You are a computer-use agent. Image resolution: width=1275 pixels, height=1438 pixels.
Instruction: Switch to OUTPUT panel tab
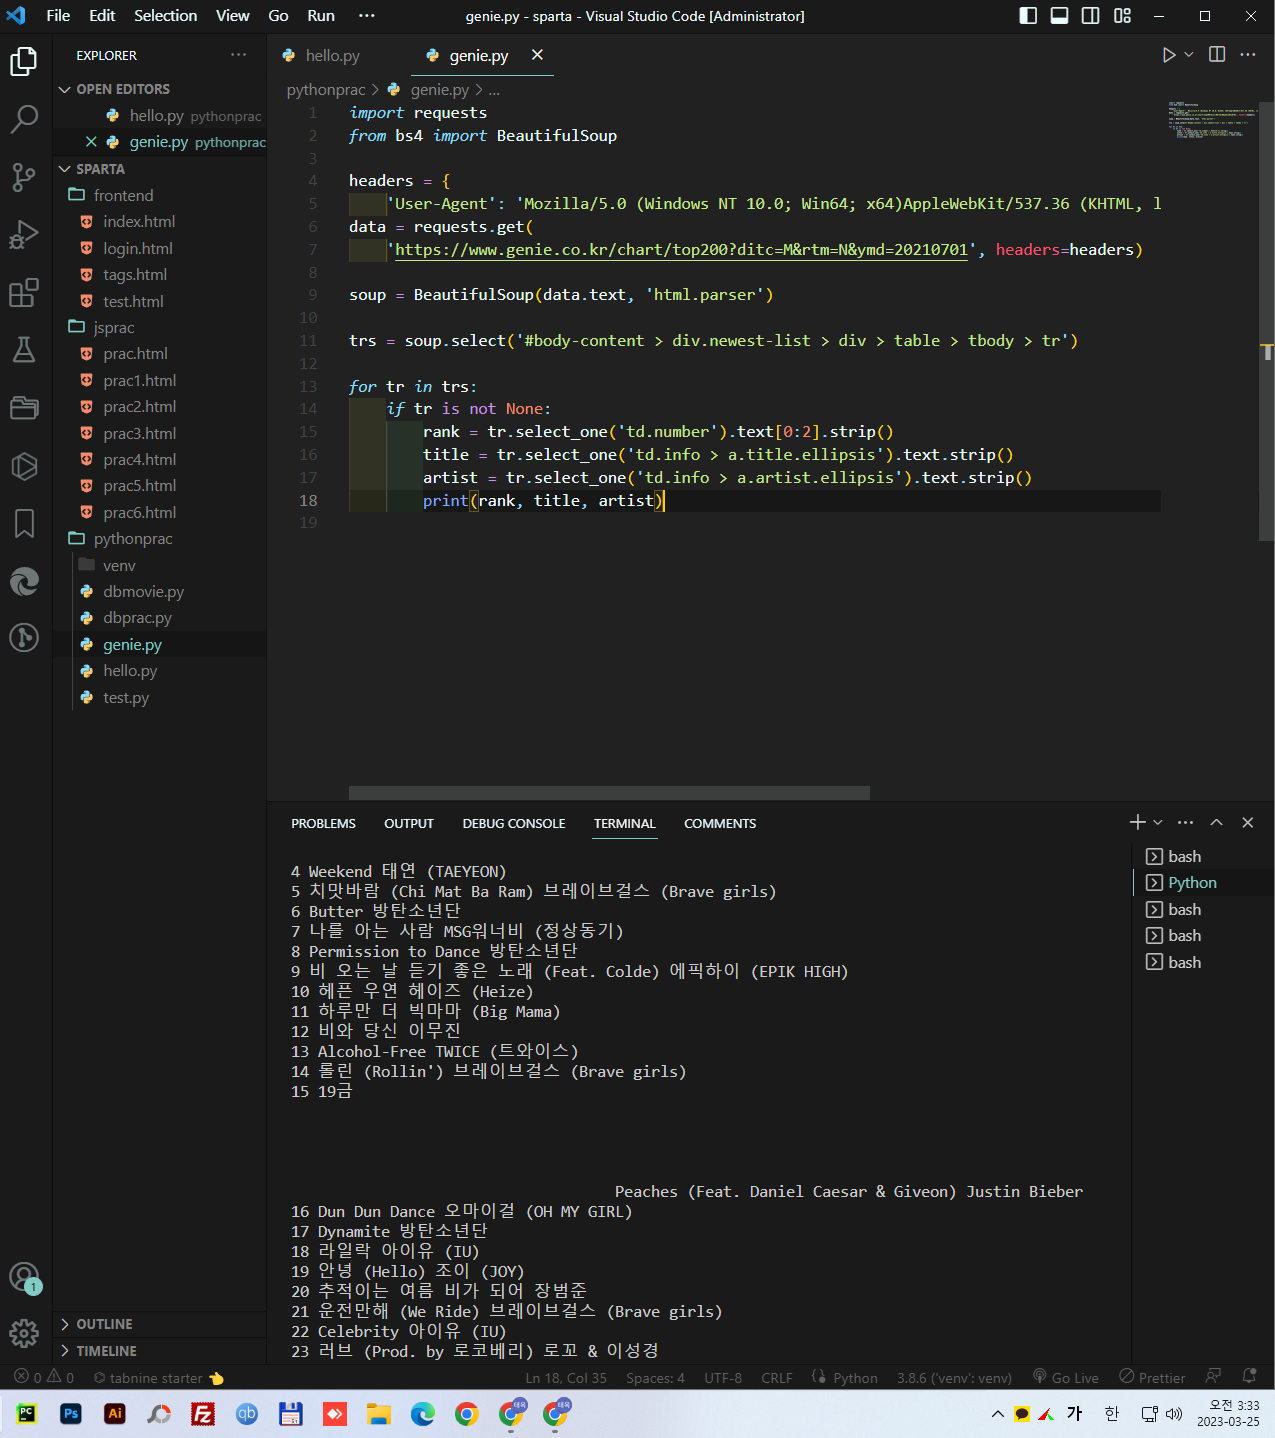(409, 824)
